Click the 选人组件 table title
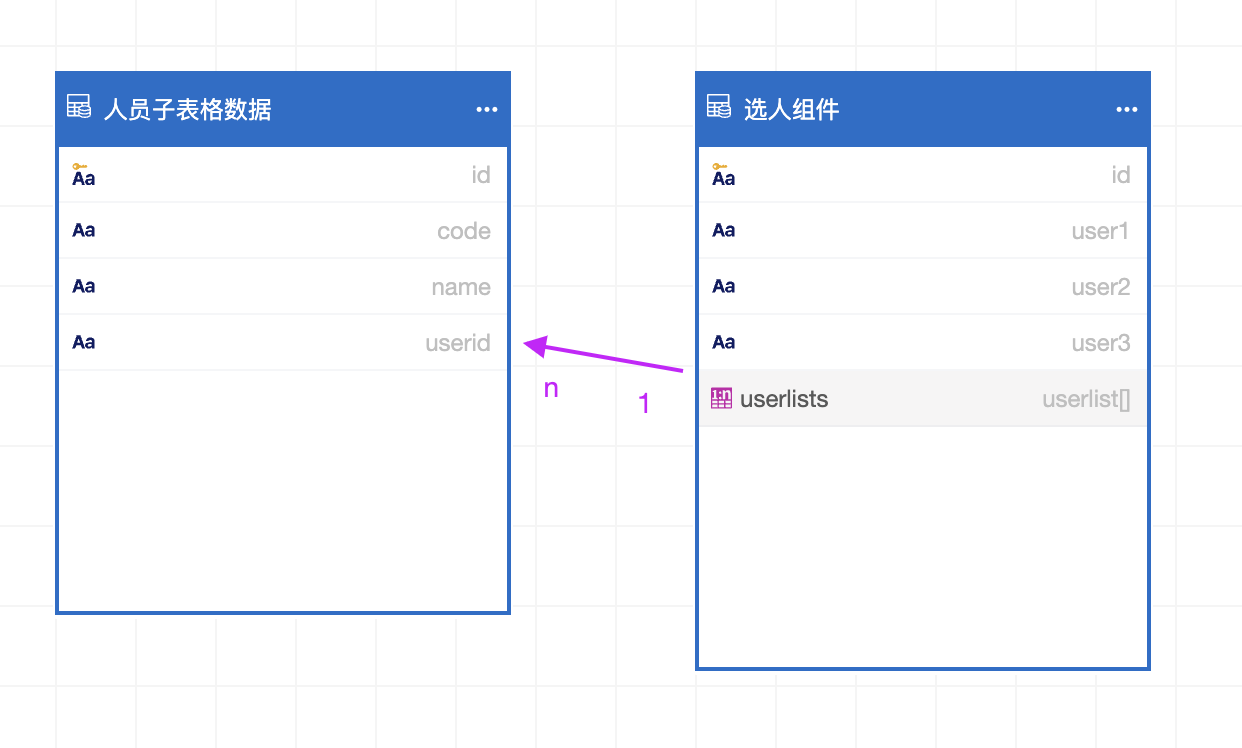 click(791, 109)
